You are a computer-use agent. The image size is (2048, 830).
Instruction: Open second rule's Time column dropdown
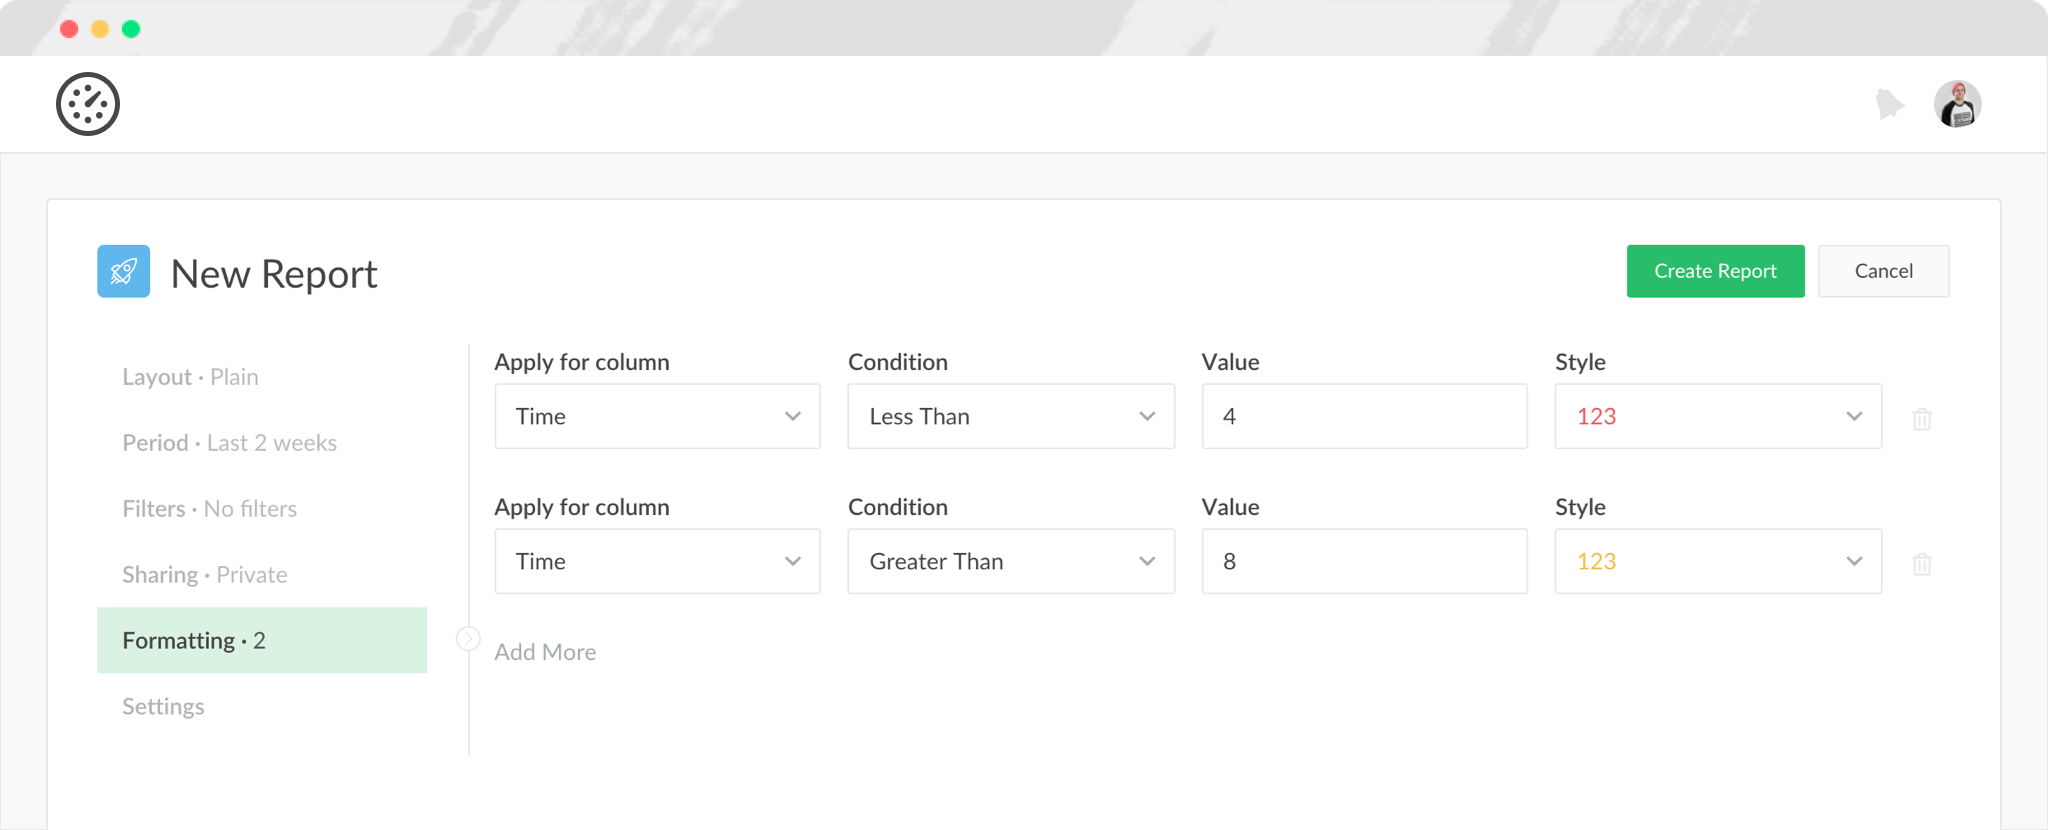(x=658, y=561)
